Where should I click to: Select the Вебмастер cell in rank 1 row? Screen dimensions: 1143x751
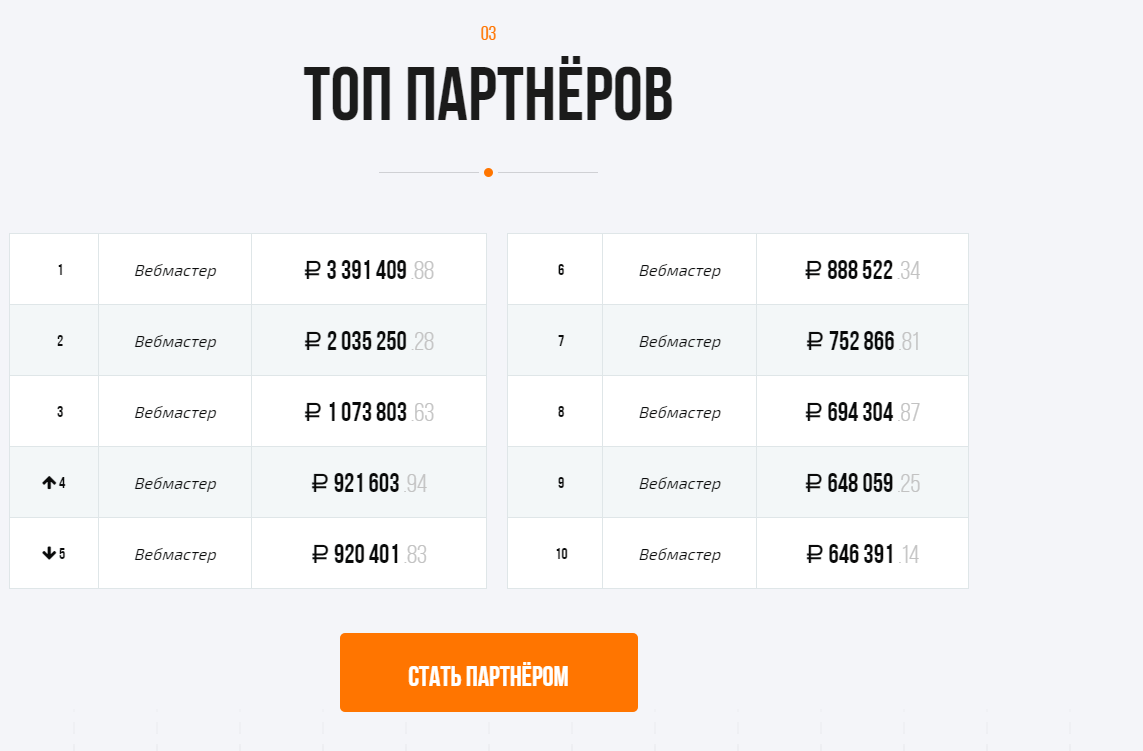click(x=175, y=269)
